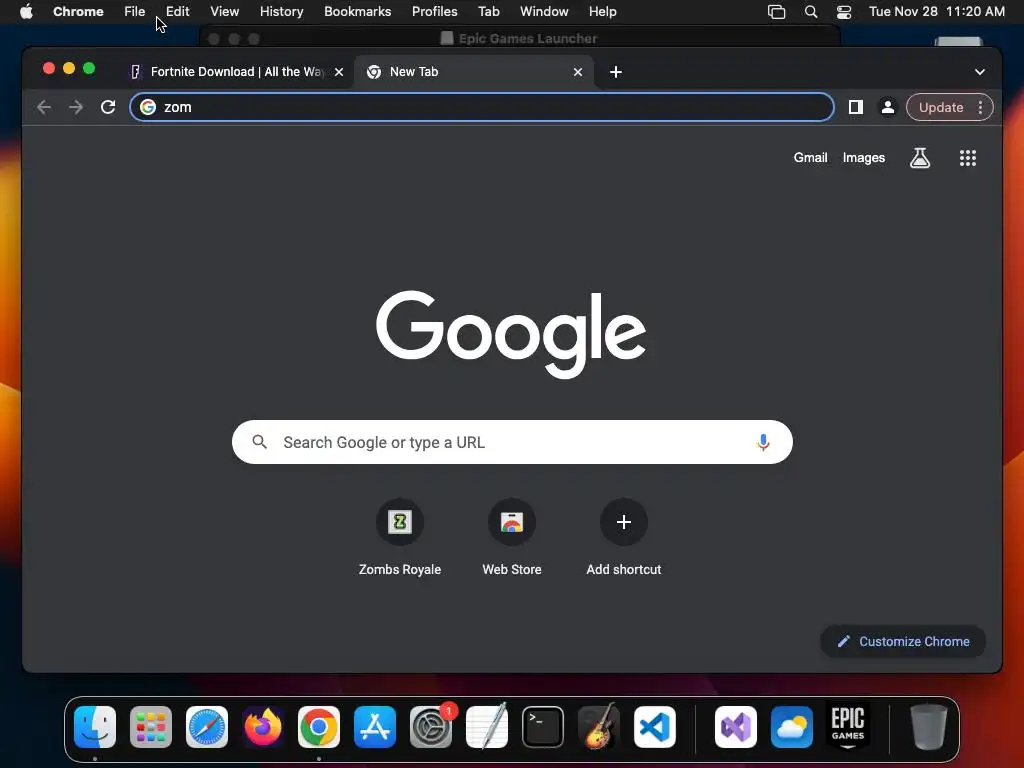Close the Fortnite Download tab
Screen dimensions: 1024x768
tap(339, 72)
